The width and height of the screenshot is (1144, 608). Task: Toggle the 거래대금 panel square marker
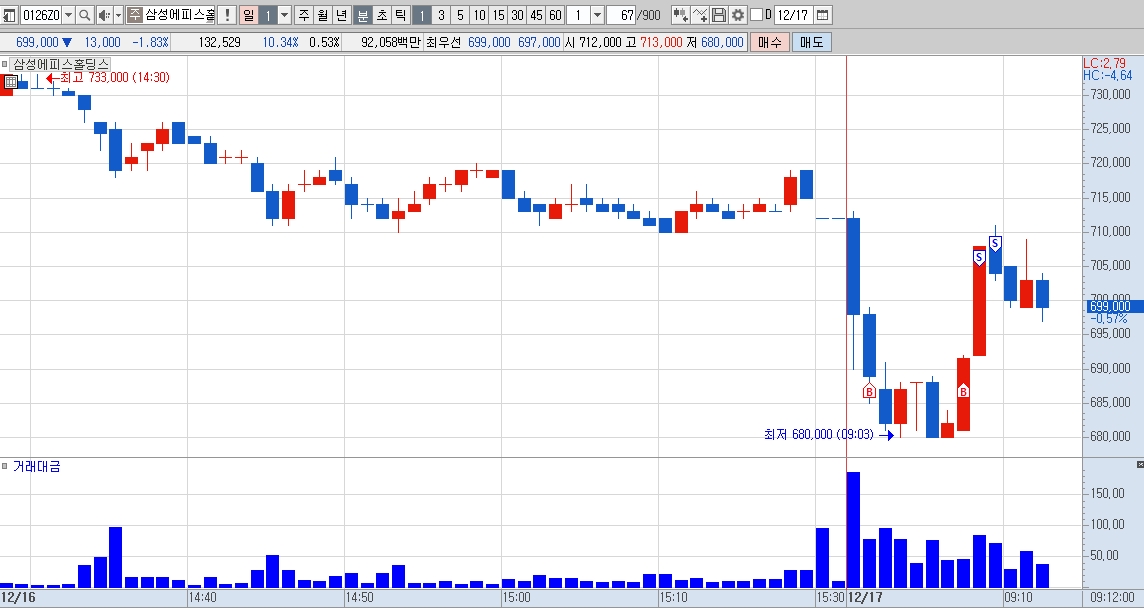4,466
